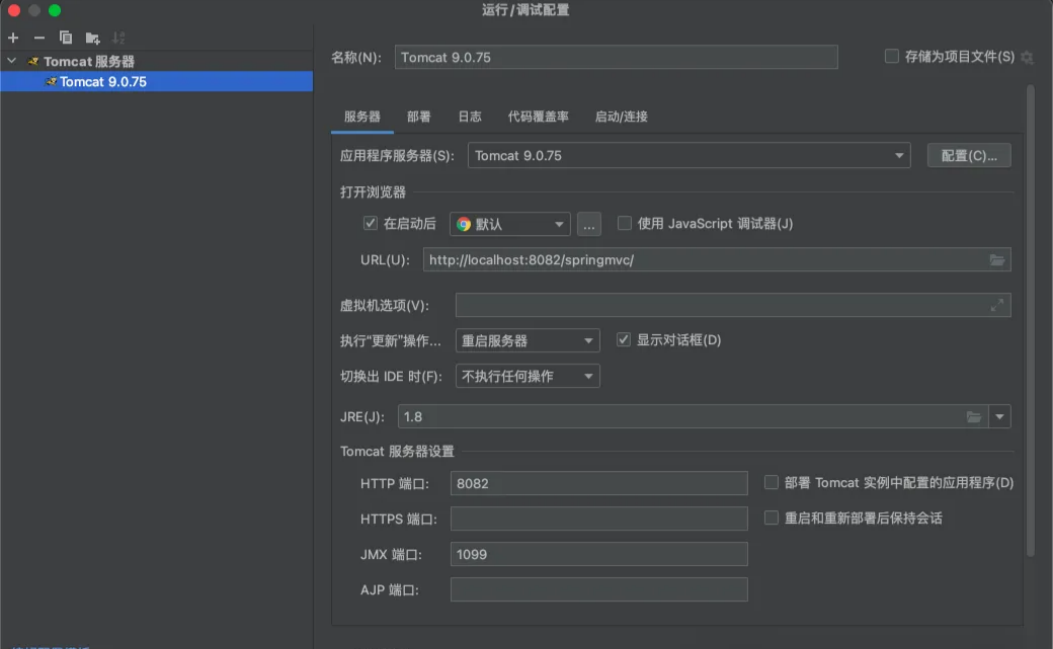The width and height of the screenshot is (1053, 649).
Task: Open the JRE dropdown arrow
Action: coord(999,417)
